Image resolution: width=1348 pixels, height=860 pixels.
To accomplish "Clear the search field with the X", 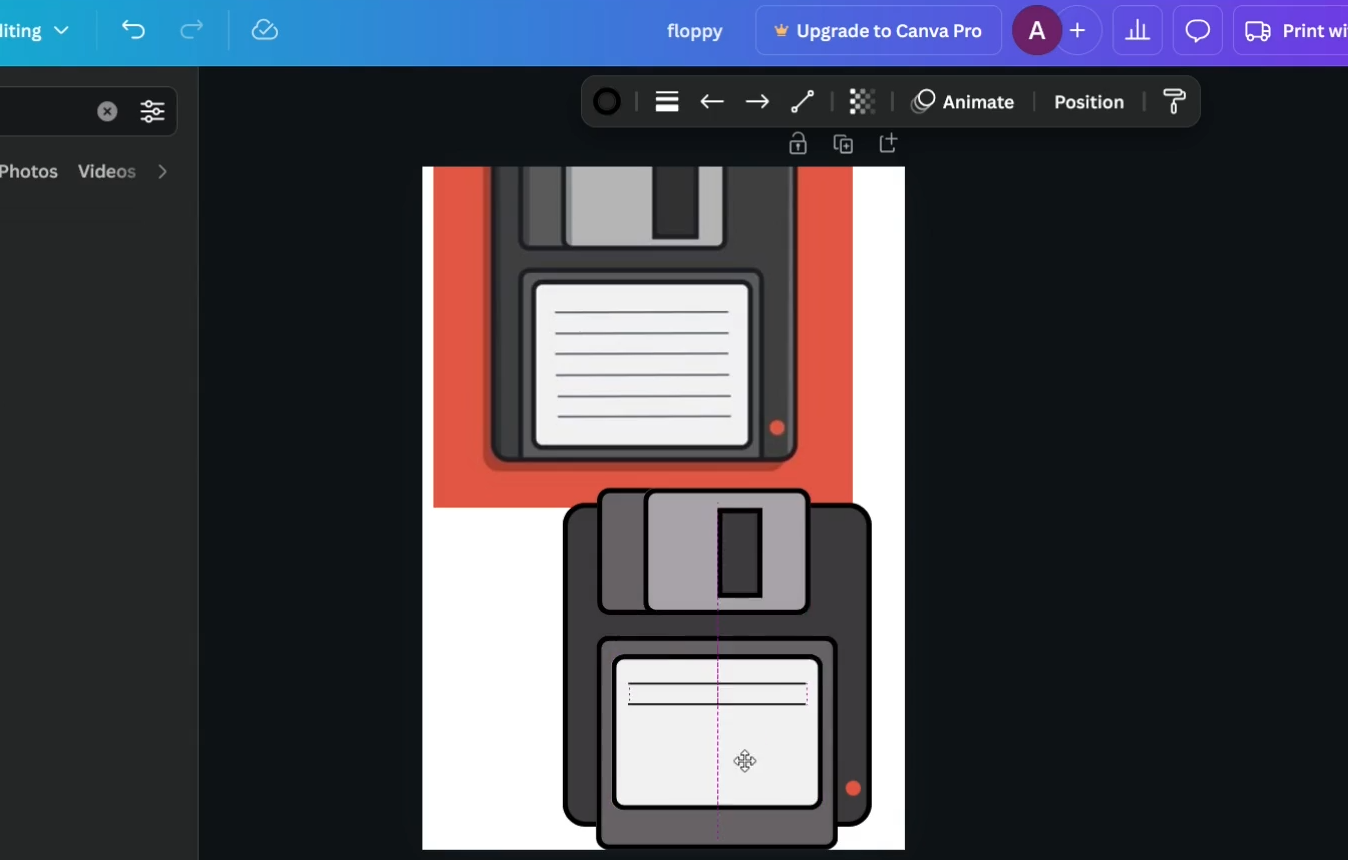I will tap(108, 111).
